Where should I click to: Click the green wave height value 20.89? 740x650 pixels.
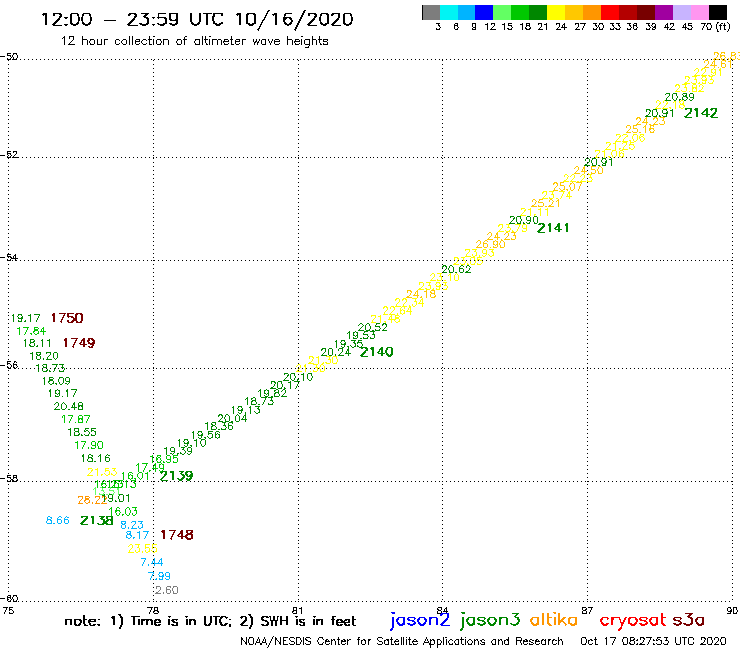pos(680,97)
